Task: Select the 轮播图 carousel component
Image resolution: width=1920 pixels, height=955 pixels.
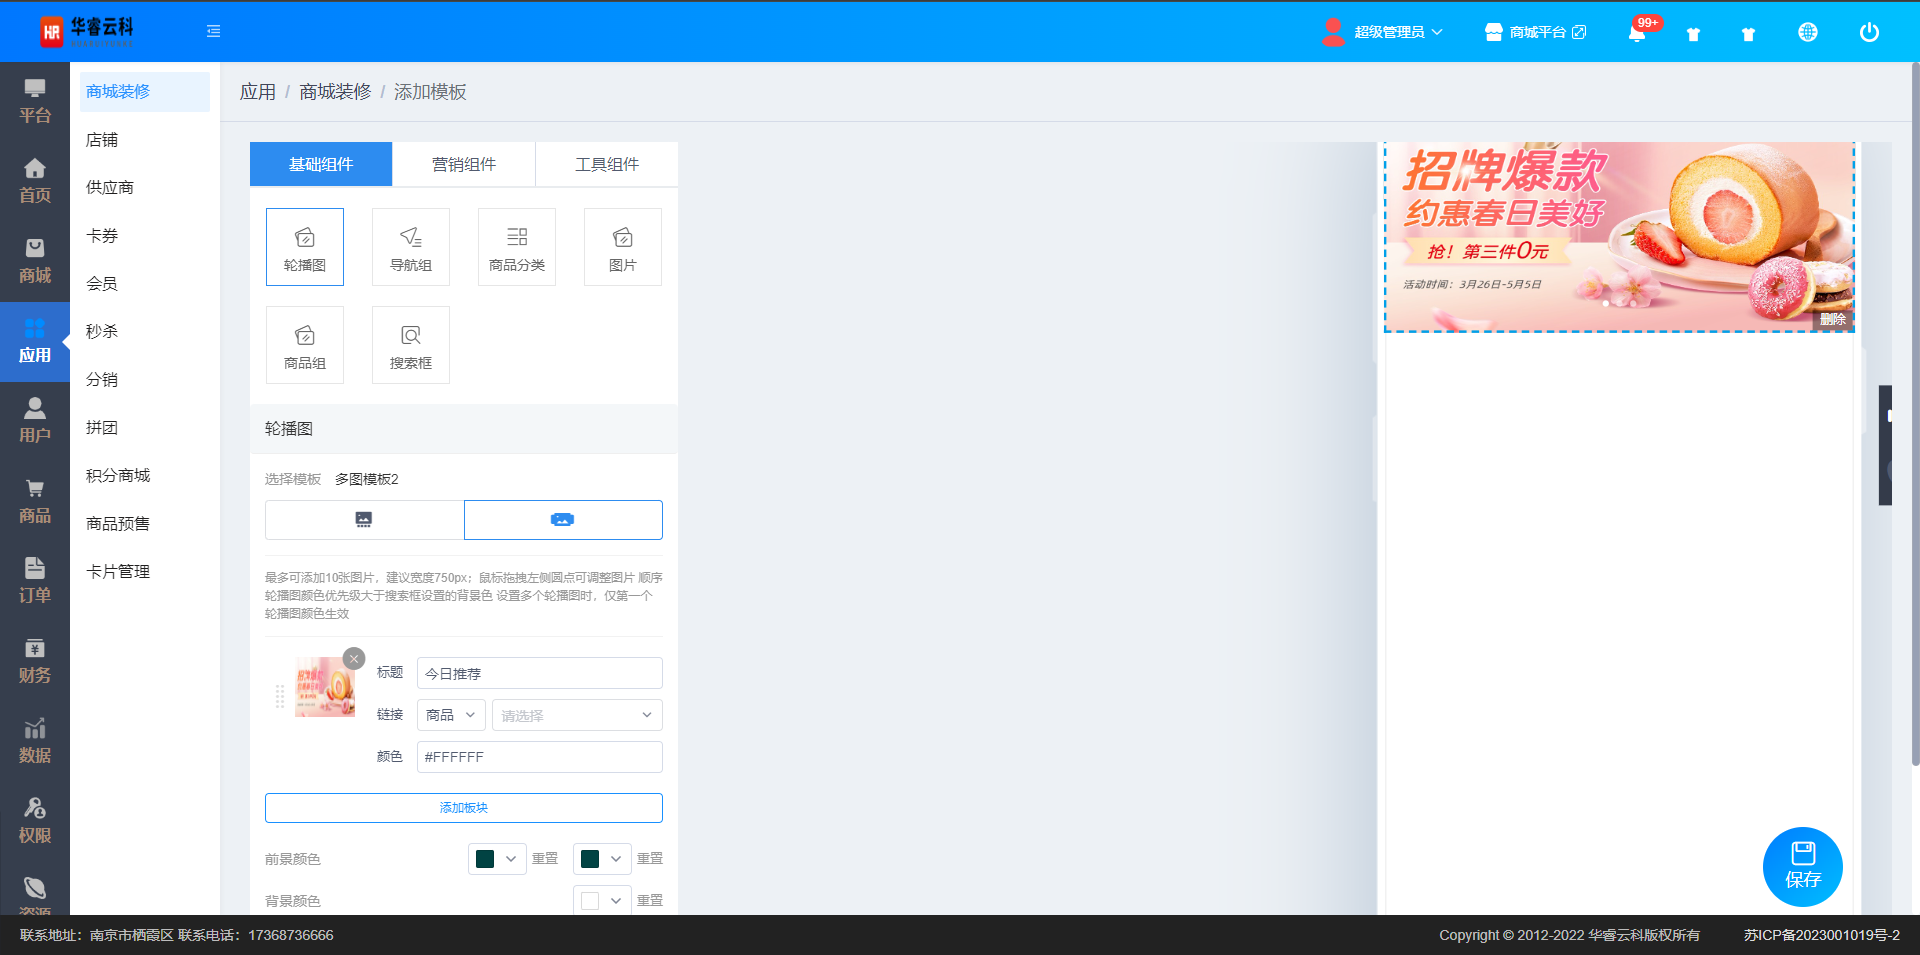Action: tap(305, 247)
